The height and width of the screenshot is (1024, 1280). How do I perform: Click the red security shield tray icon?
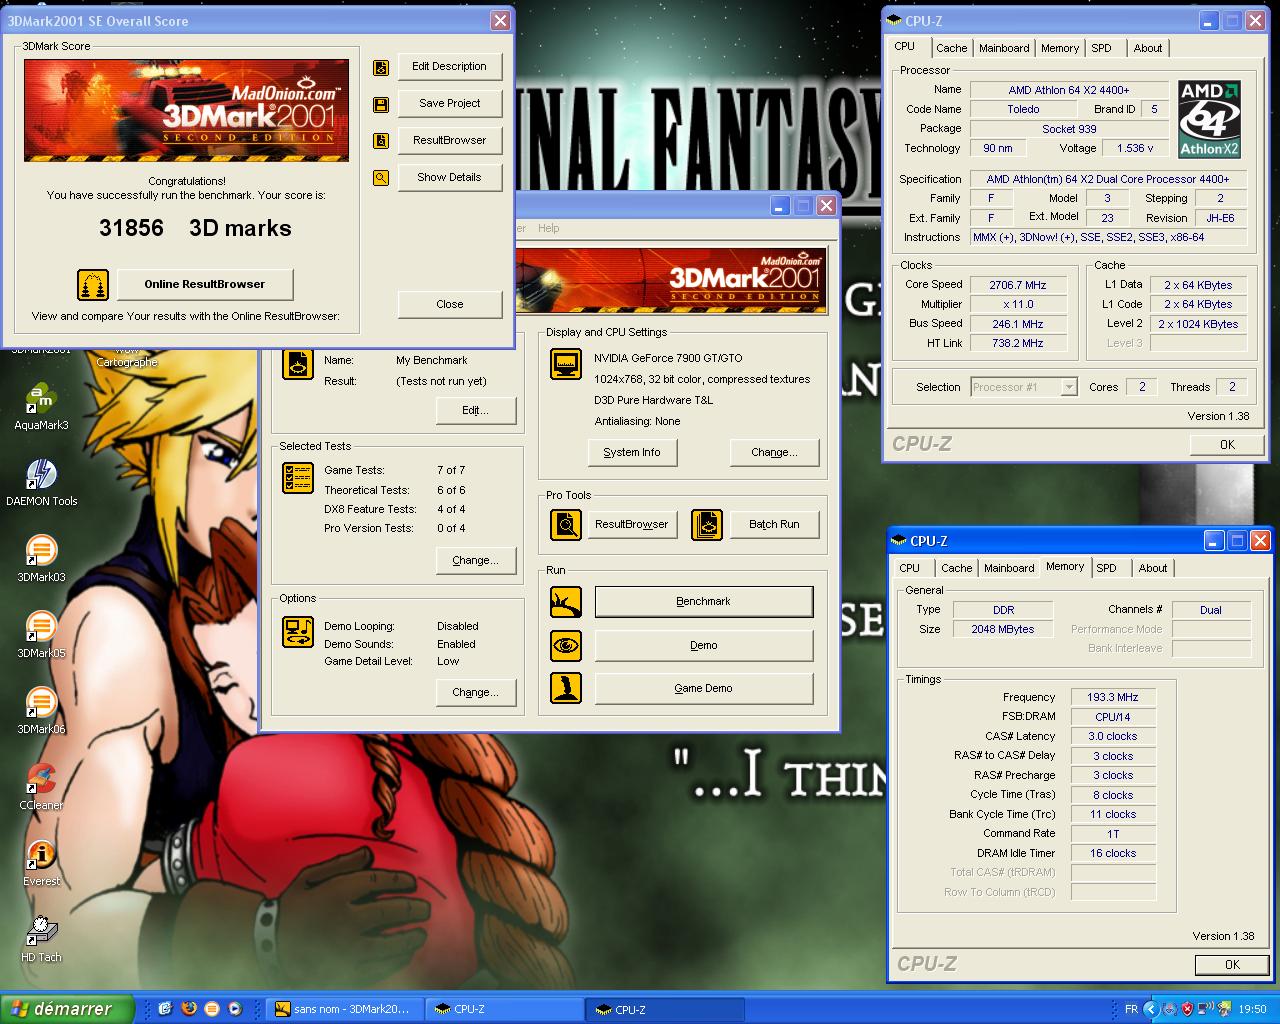click(x=1187, y=1009)
